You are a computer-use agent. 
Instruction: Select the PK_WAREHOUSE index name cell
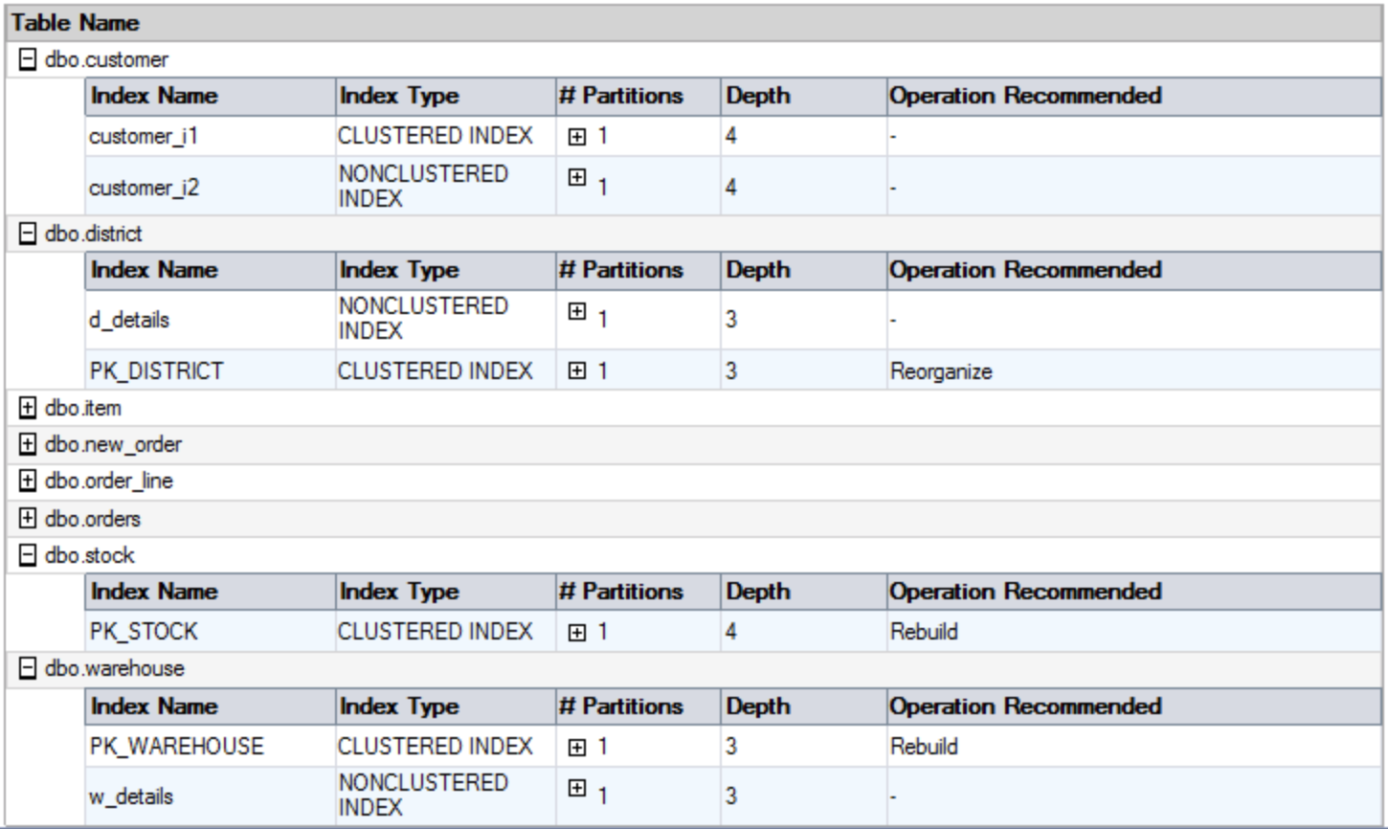(x=210, y=747)
